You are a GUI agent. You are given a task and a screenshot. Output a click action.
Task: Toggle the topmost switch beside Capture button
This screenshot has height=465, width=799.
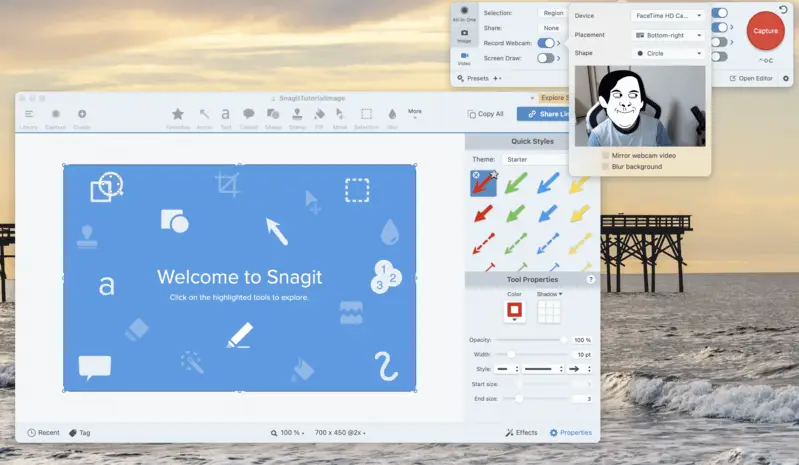(720, 13)
